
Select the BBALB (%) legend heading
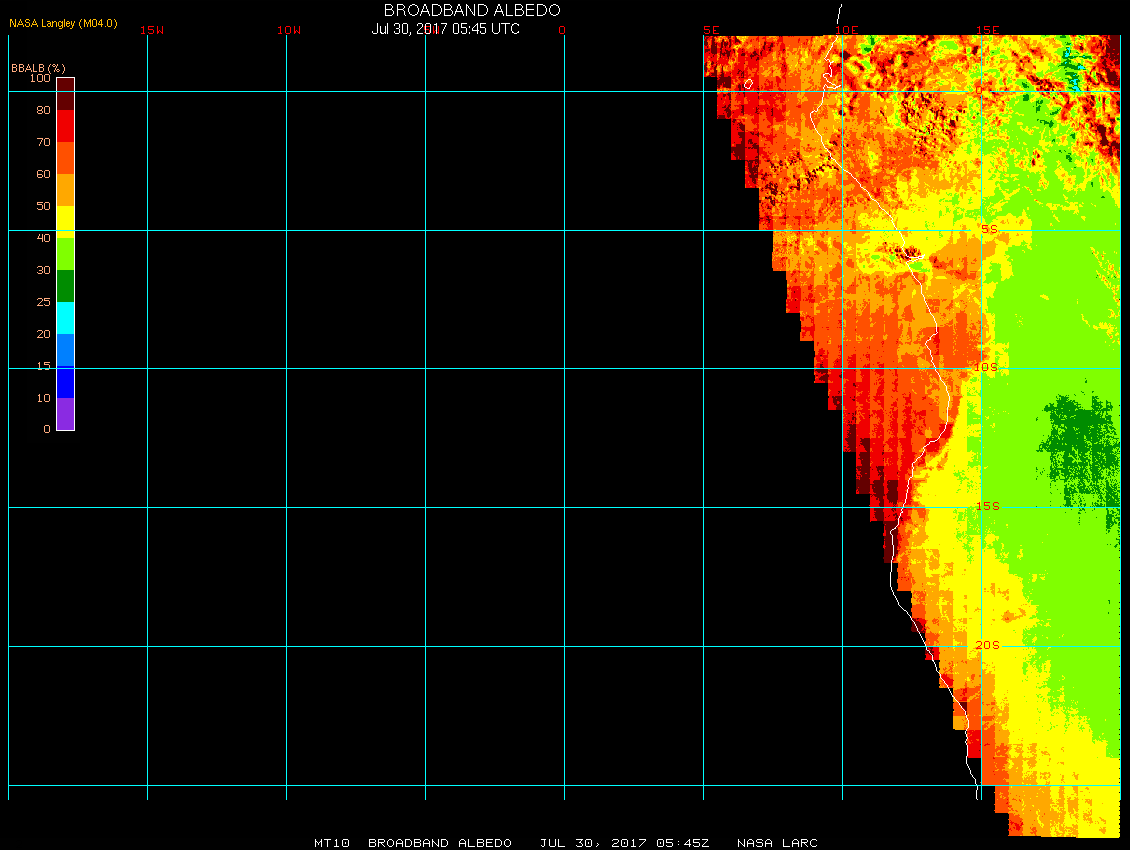[38, 67]
